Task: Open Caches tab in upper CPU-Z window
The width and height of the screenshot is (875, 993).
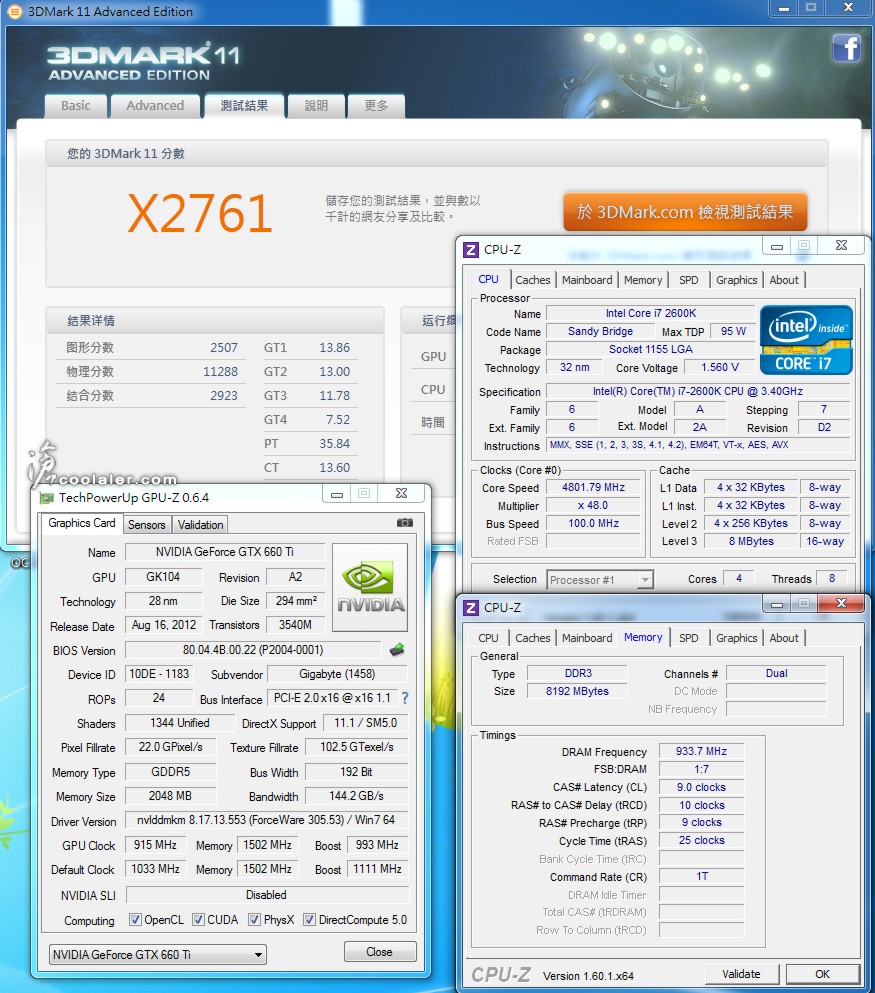Action: click(532, 280)
